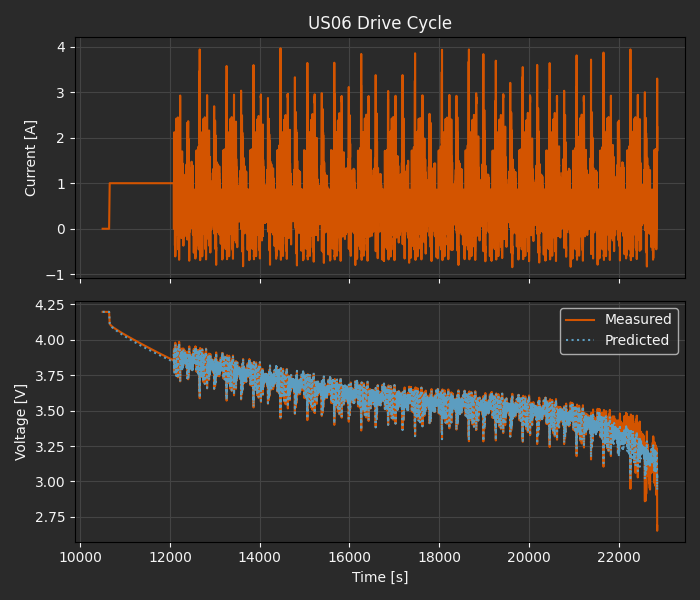700x600 pixels.
Task: Select the 'Predicted' legend text
Action: (637, 340)
